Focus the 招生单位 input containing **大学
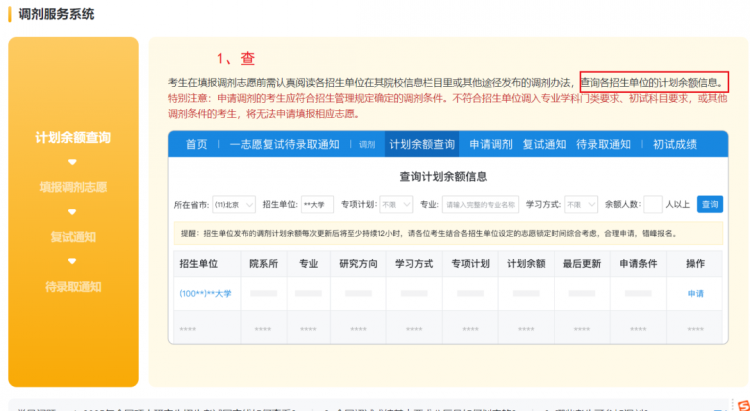The height and width of the screenshot is (411, 750). click(x=318, y=205)
